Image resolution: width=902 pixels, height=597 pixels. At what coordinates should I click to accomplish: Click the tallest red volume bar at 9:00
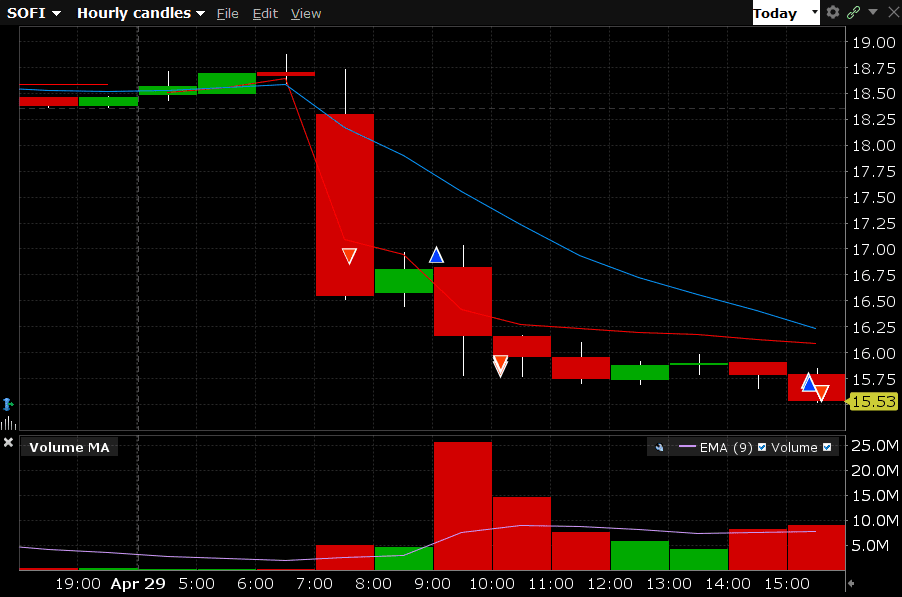(463, 506)
